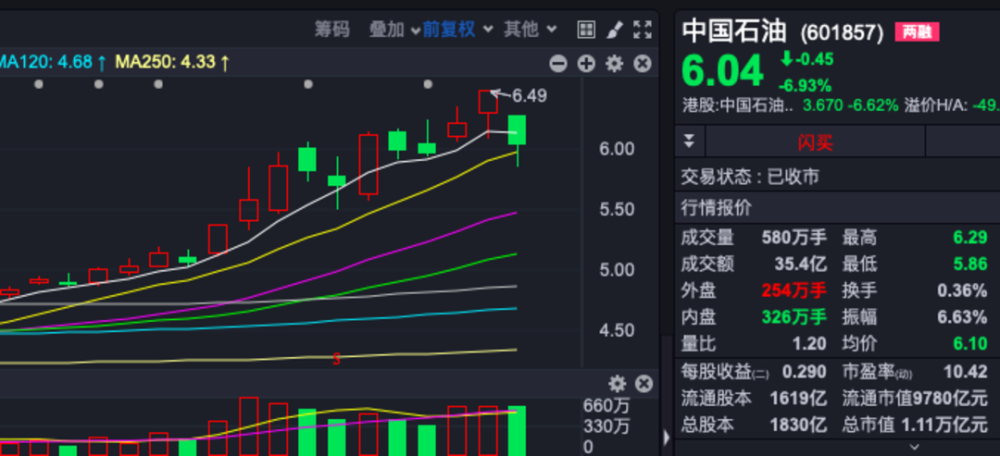Select the drawing brush tool icon

tap(614, 29)
